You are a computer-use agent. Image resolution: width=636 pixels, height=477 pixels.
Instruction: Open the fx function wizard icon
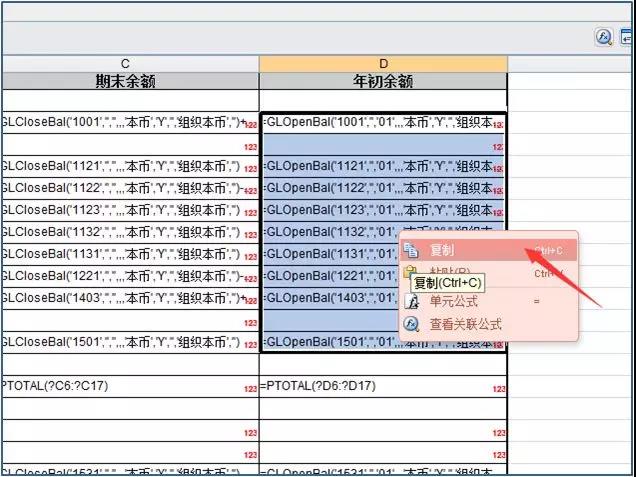604,37
